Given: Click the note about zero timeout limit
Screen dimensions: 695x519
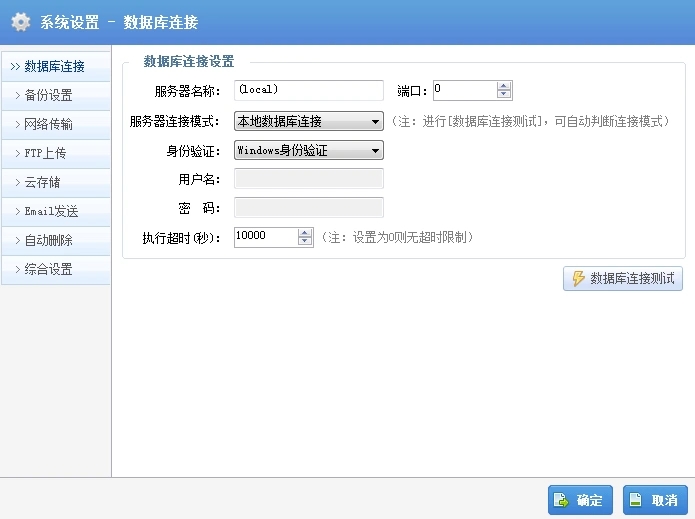Looking at the screenshot, I should coord(397,237).
